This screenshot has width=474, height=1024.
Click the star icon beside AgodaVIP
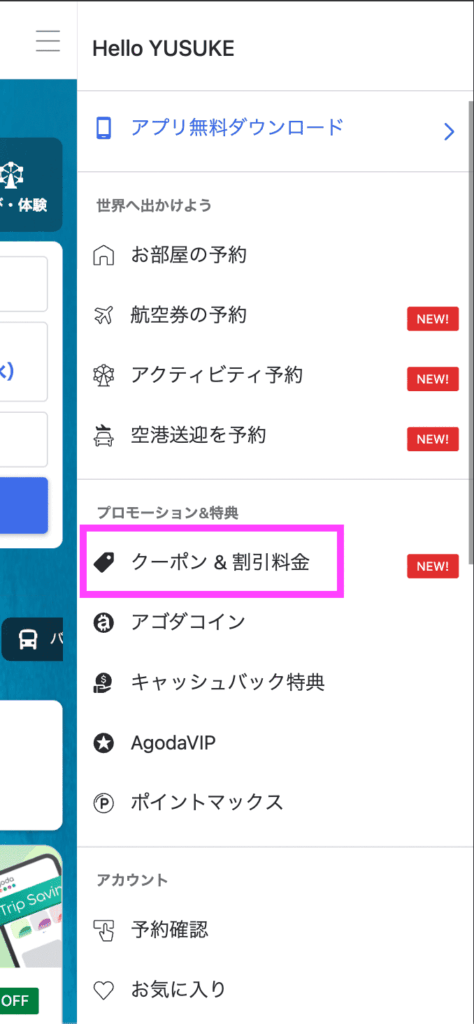[x=104, y=743]
